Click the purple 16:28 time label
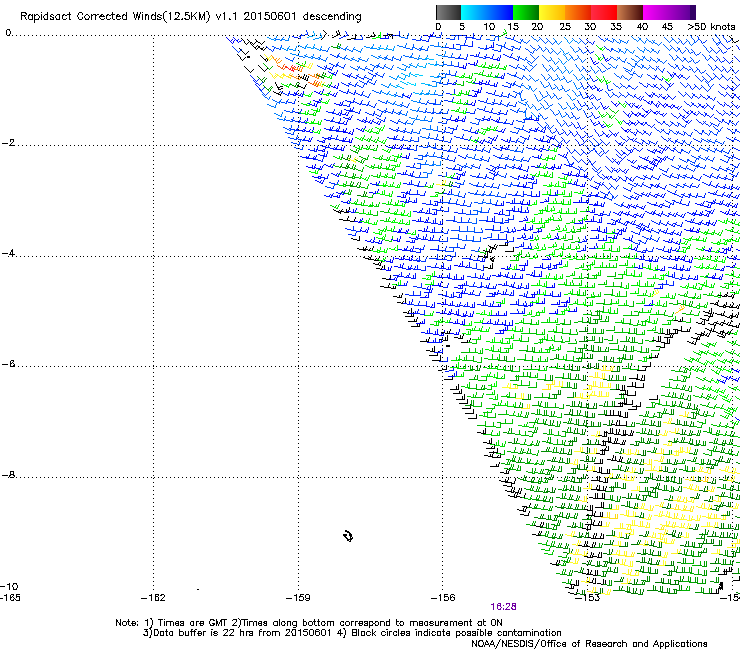740x650 pixels. [503, 607]
